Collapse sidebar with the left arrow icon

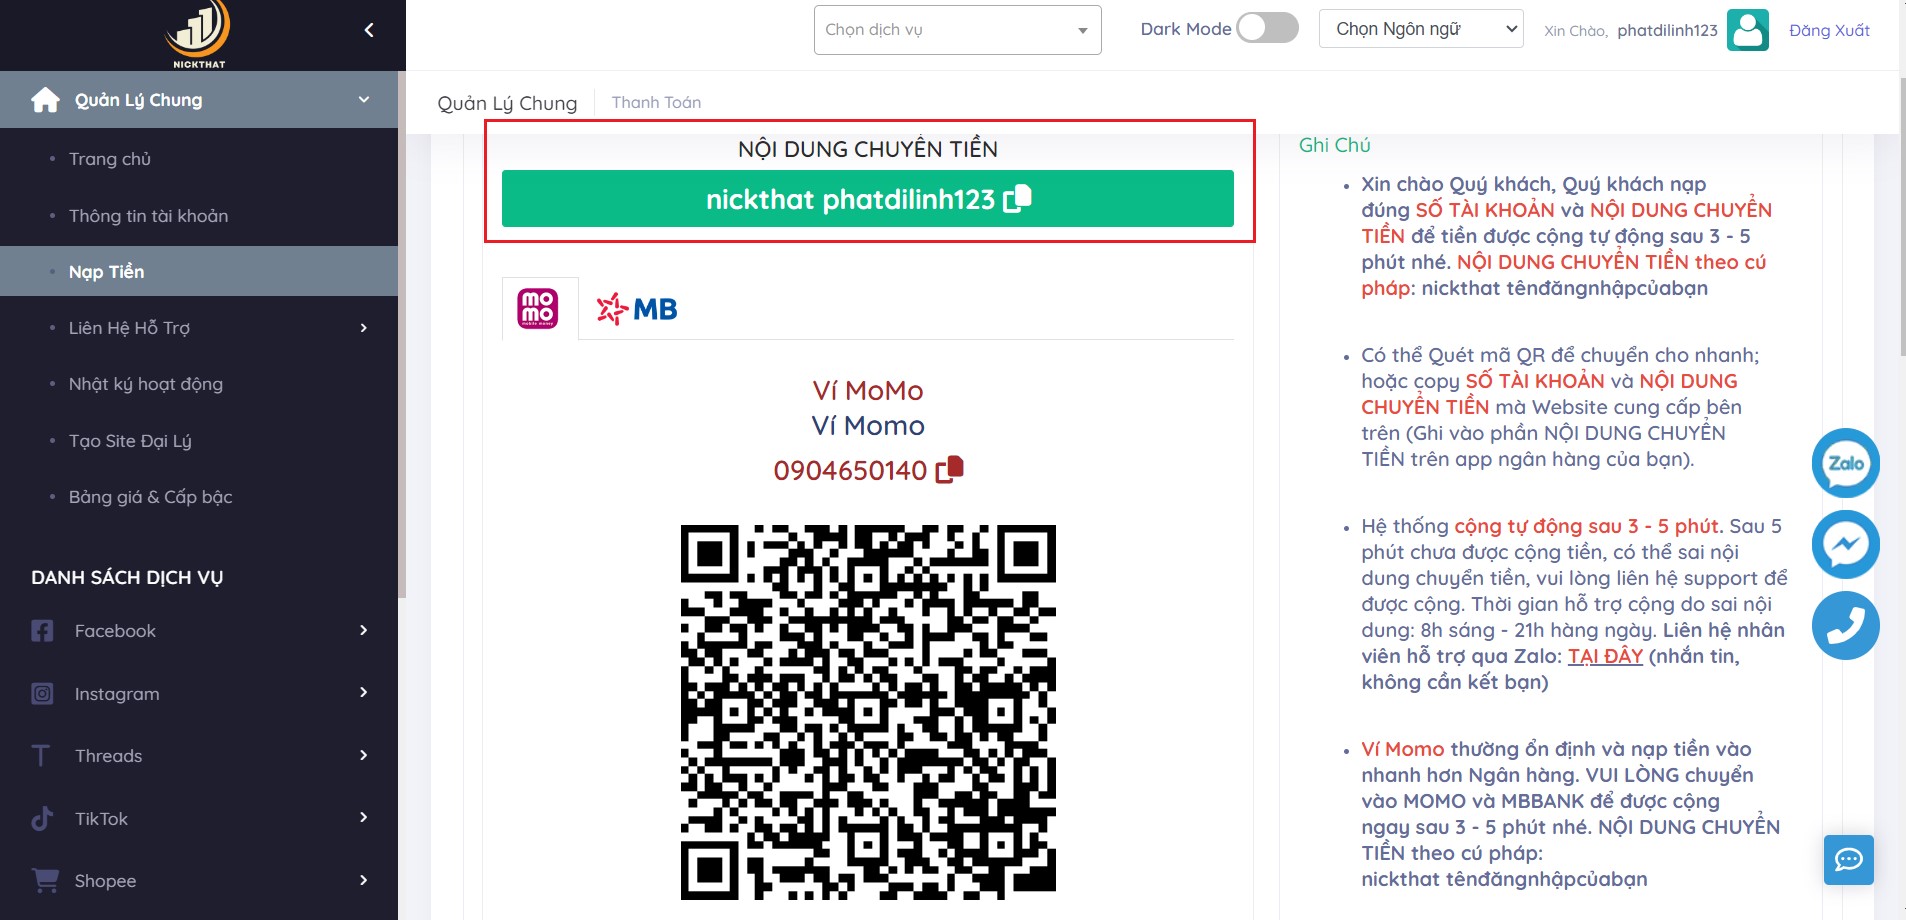(369, 30)
